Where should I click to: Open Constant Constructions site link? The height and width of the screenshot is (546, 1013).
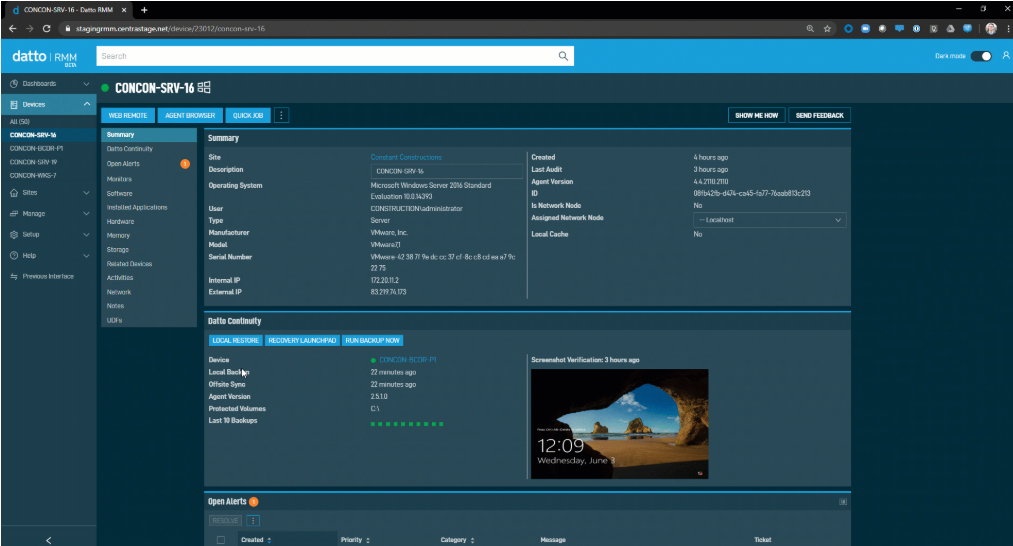pyautogui.click(x=406, y=157)
